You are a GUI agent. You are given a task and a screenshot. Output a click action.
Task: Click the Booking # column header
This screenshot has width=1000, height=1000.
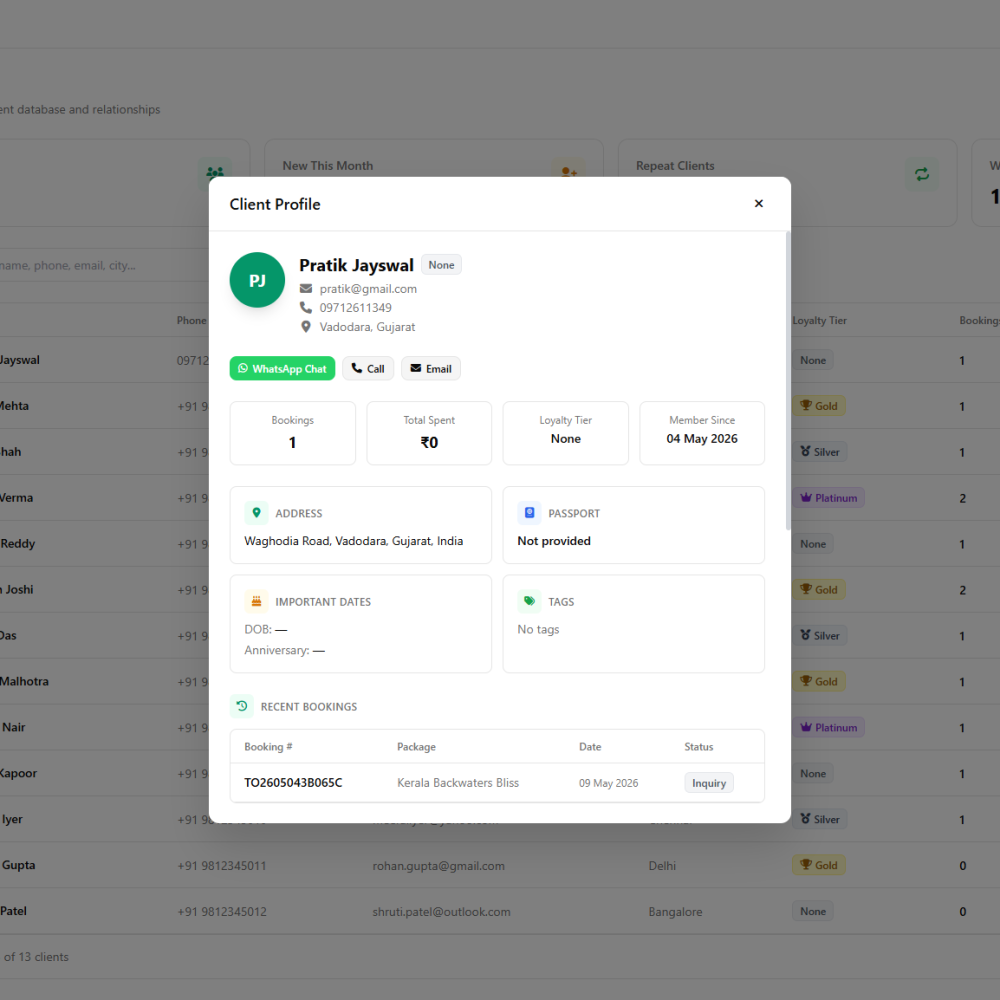268,747
